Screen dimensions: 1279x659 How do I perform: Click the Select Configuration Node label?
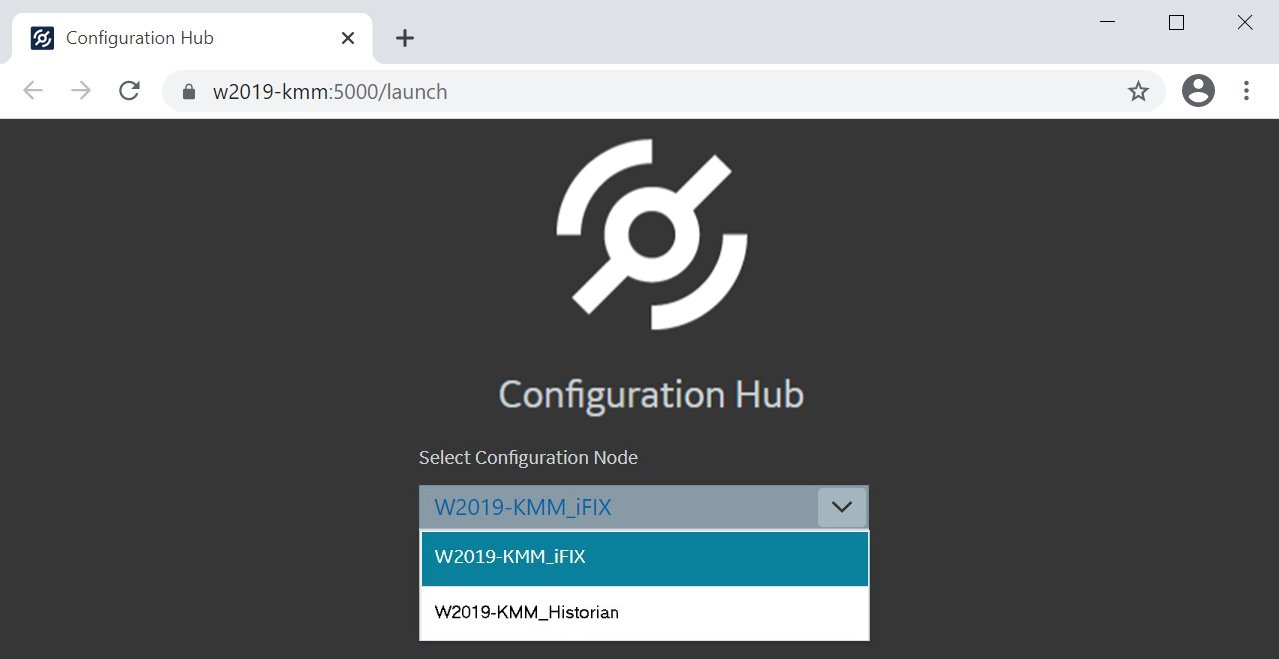[x=528, y=457]
